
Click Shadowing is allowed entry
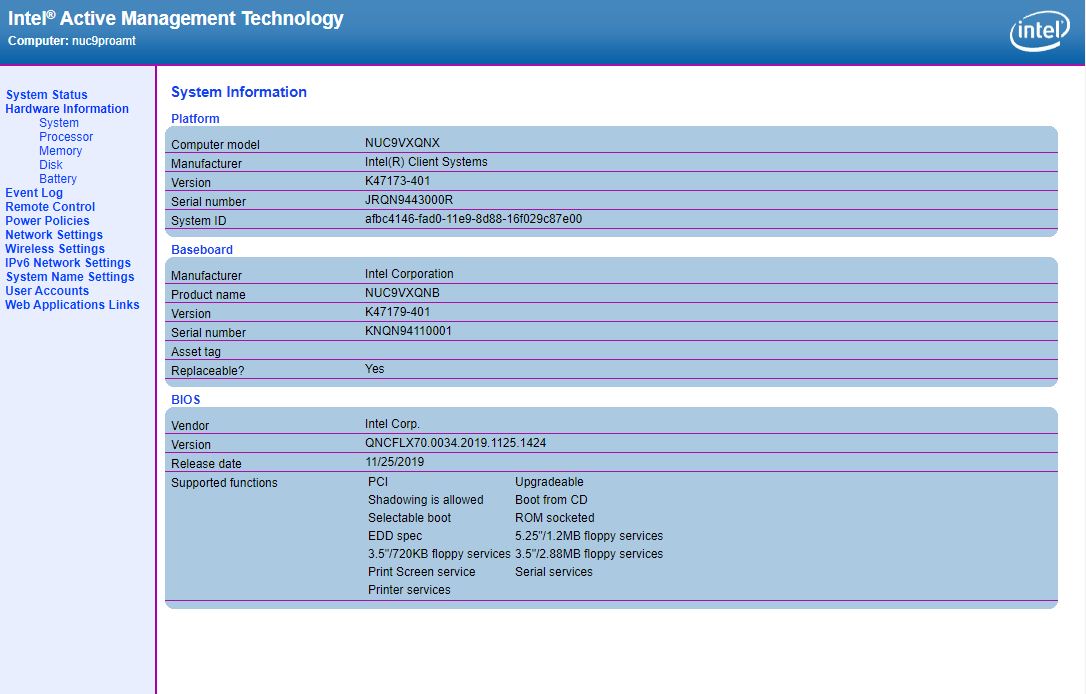click(x=426, y=499)
